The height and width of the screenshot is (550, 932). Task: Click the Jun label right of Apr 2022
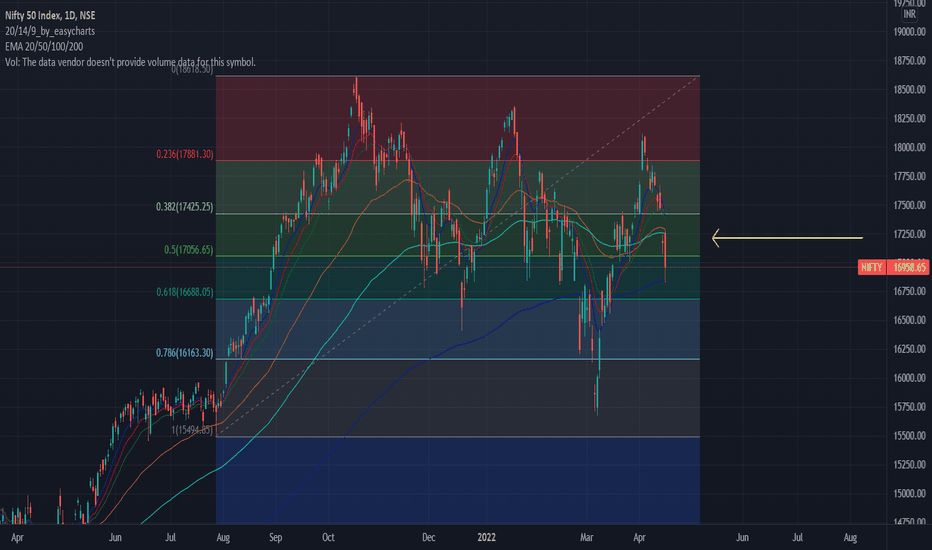tap(742, 537)
